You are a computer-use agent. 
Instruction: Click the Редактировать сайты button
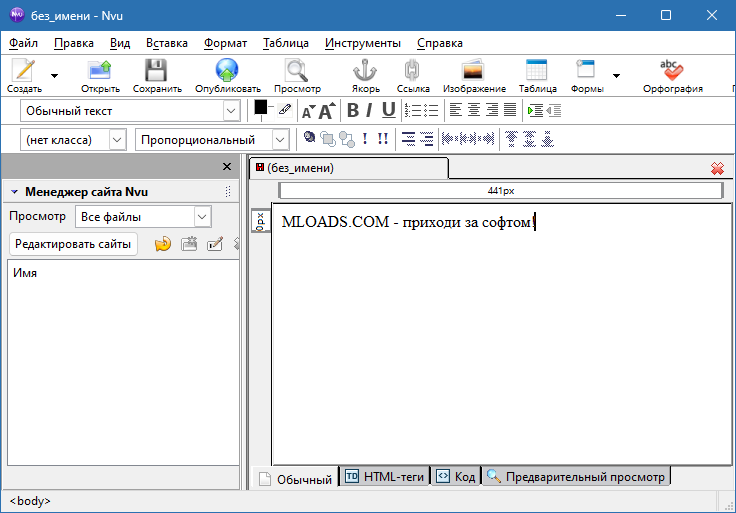73,244
